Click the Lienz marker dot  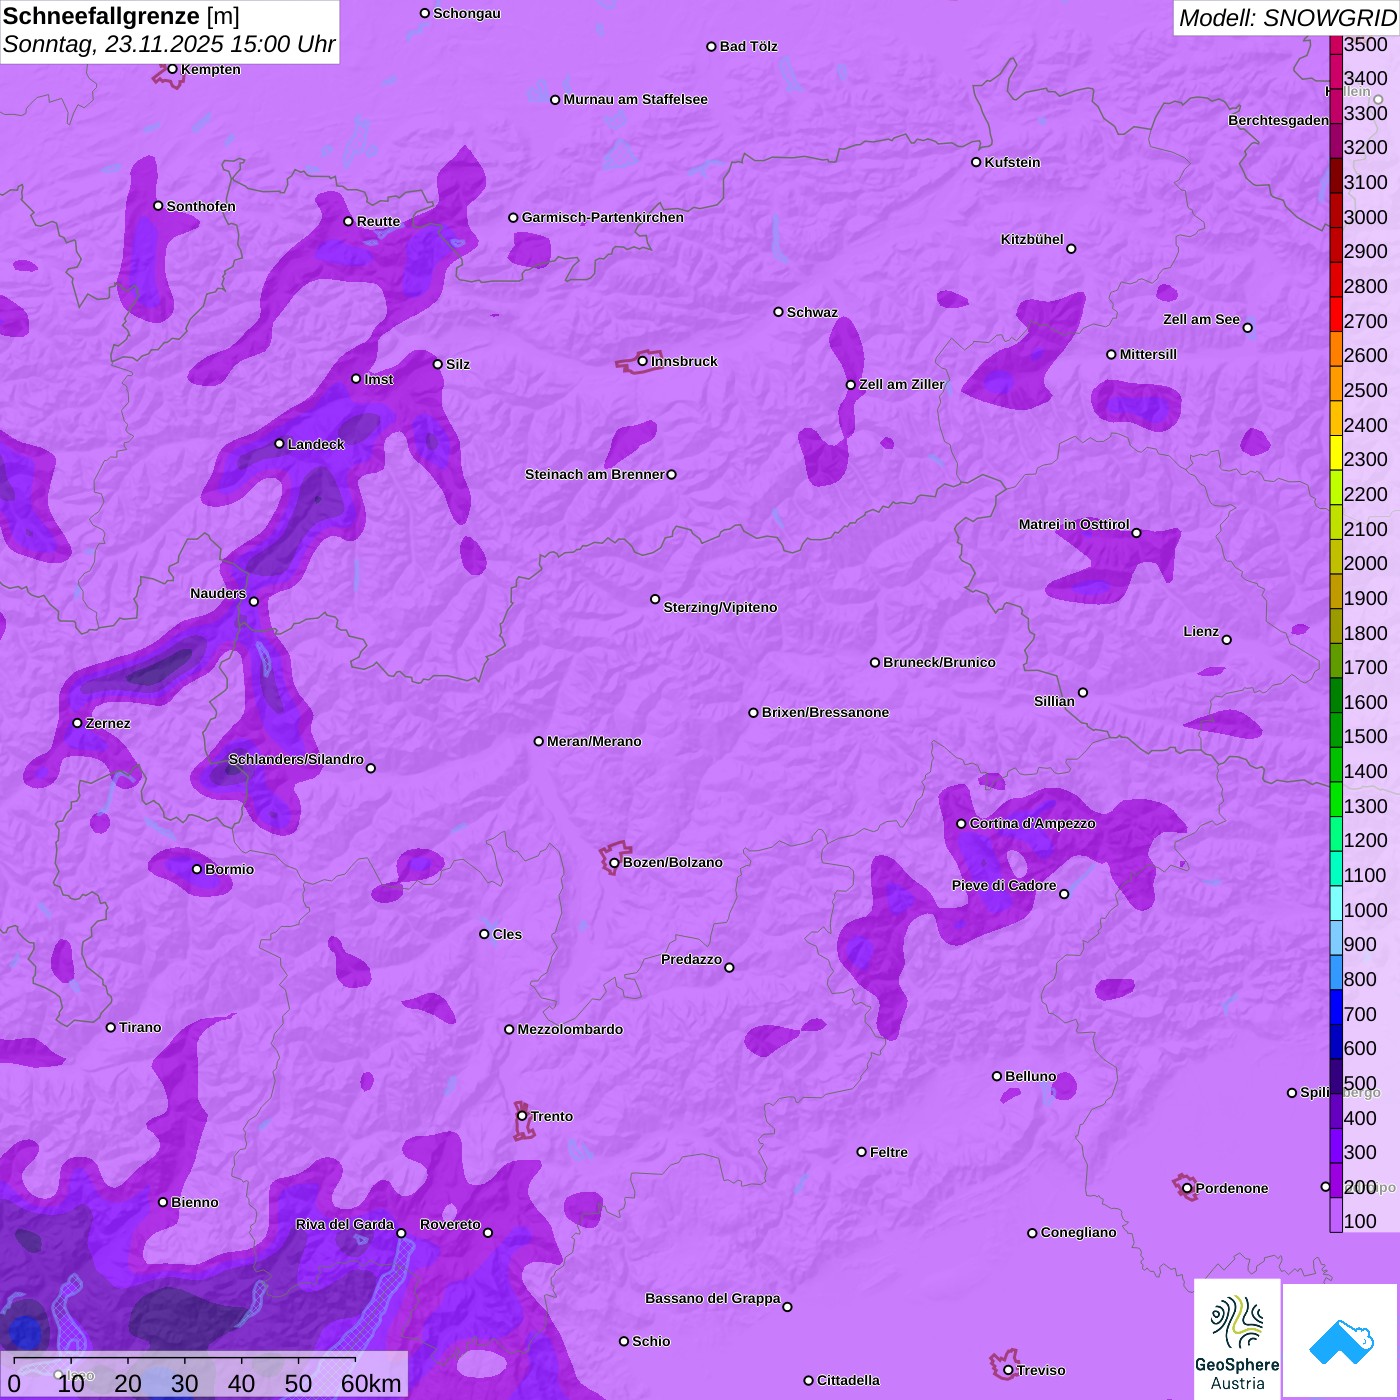1227,640
